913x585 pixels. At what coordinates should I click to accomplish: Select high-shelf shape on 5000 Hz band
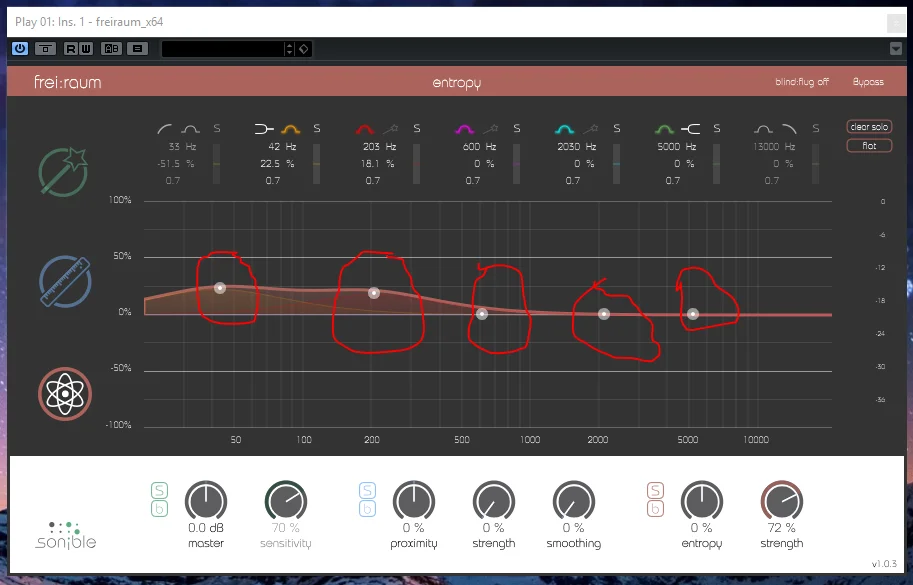click(691, 129)
